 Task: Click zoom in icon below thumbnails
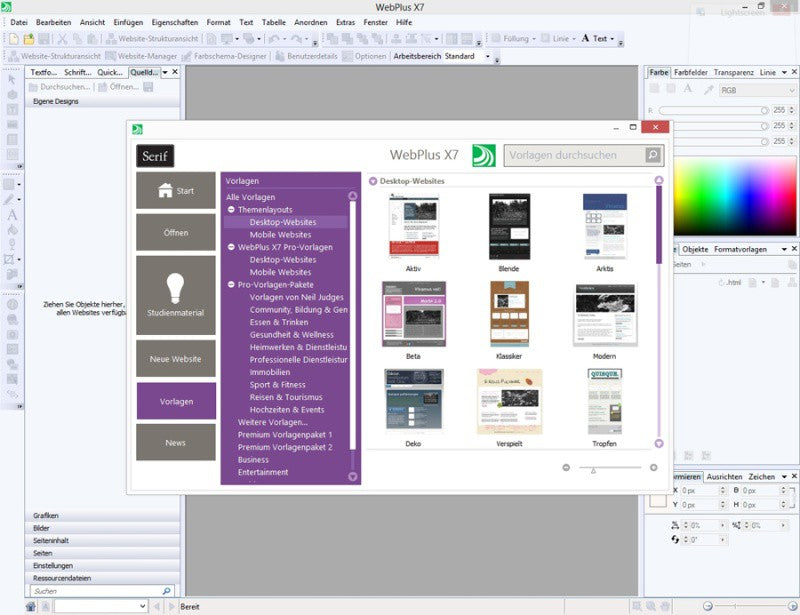[654, 468]
